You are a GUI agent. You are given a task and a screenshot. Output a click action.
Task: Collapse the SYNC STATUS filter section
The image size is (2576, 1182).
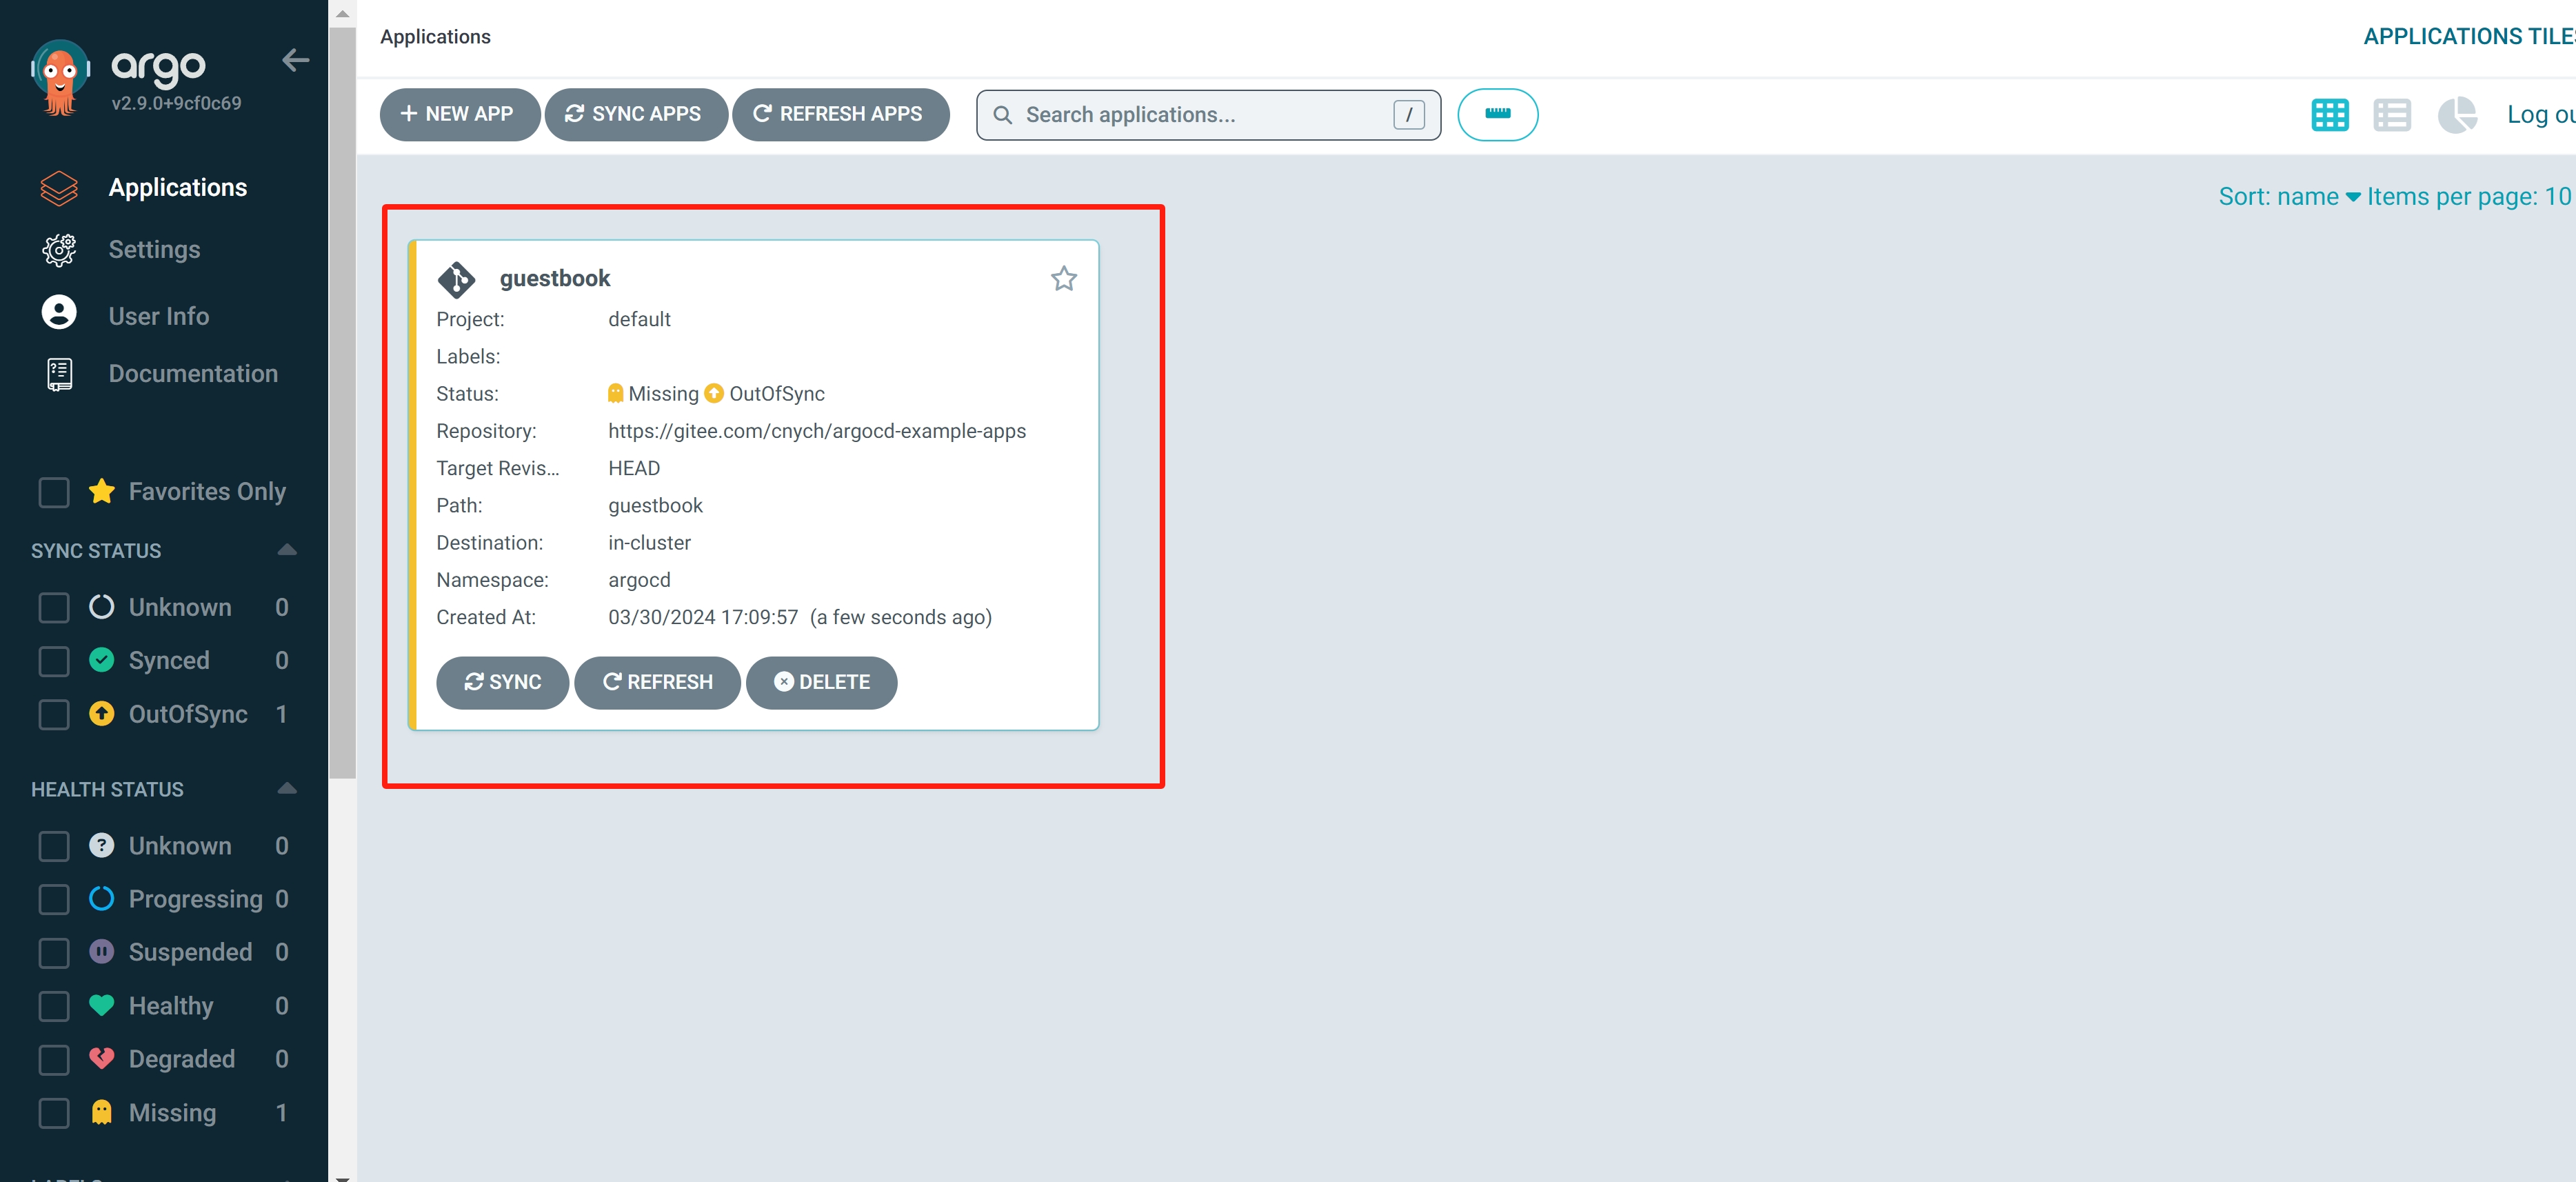[287, 550]
